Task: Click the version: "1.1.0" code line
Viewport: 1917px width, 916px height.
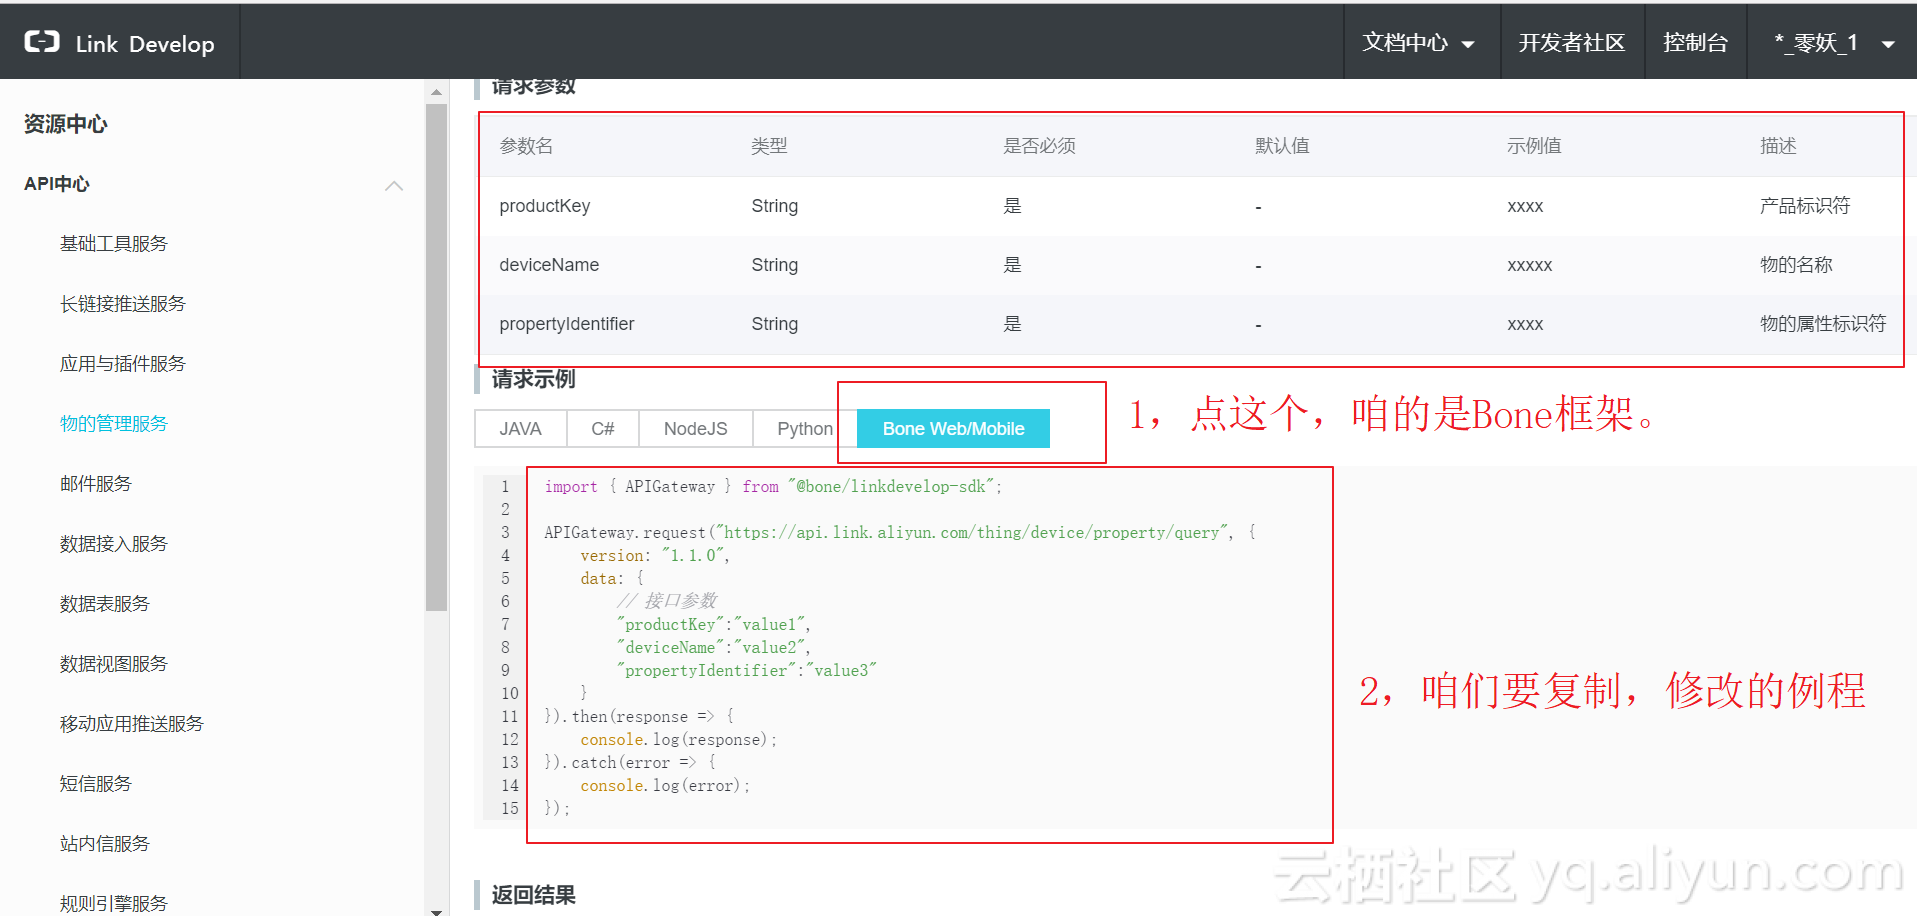Action: coord(655,556)
